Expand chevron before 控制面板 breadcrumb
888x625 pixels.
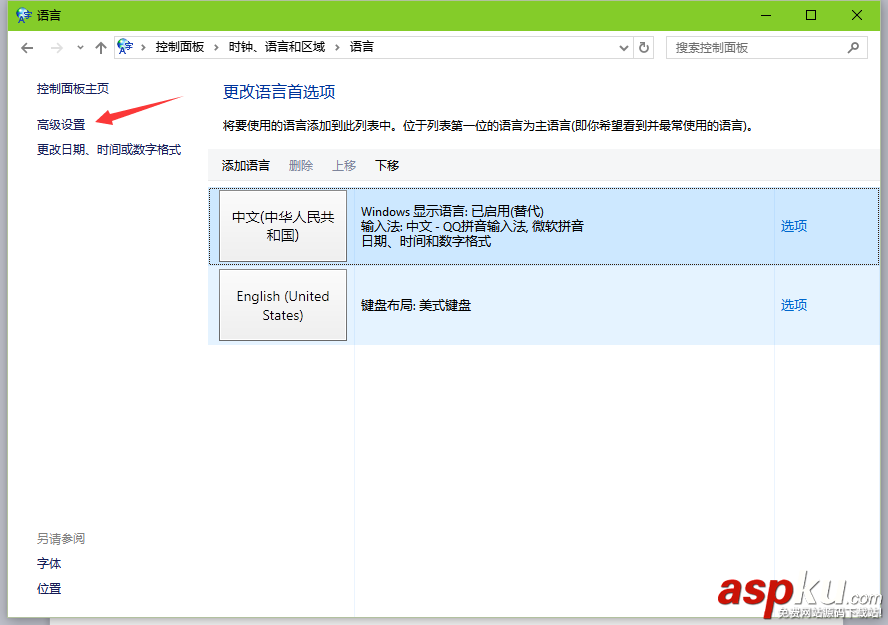point(143,48)
